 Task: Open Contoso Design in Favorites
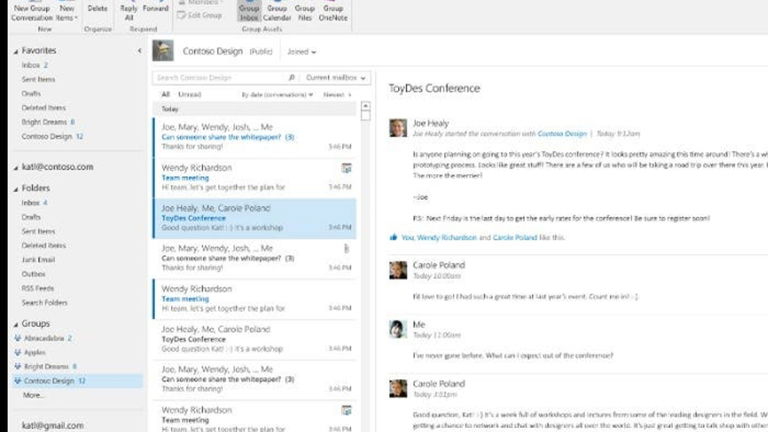(x=52, y=136)
